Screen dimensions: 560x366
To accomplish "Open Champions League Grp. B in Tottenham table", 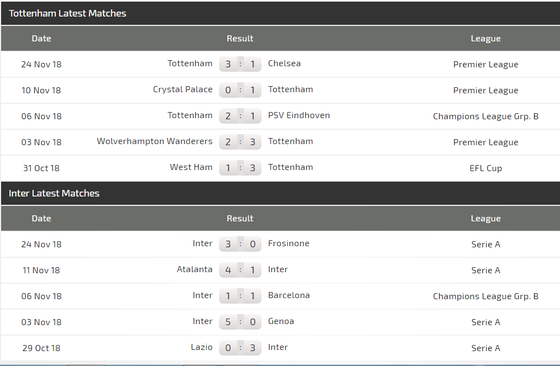I will pyautogui.click(x=485, y=116).
